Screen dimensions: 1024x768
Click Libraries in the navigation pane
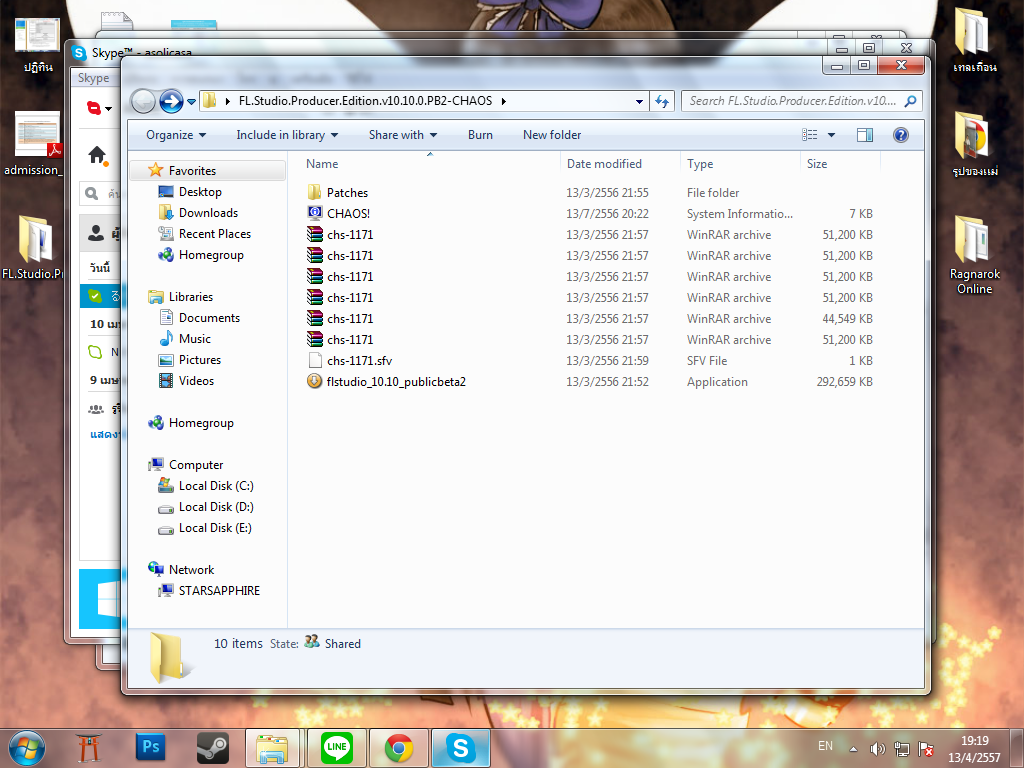pyautogui.click(x=190, y=297)
